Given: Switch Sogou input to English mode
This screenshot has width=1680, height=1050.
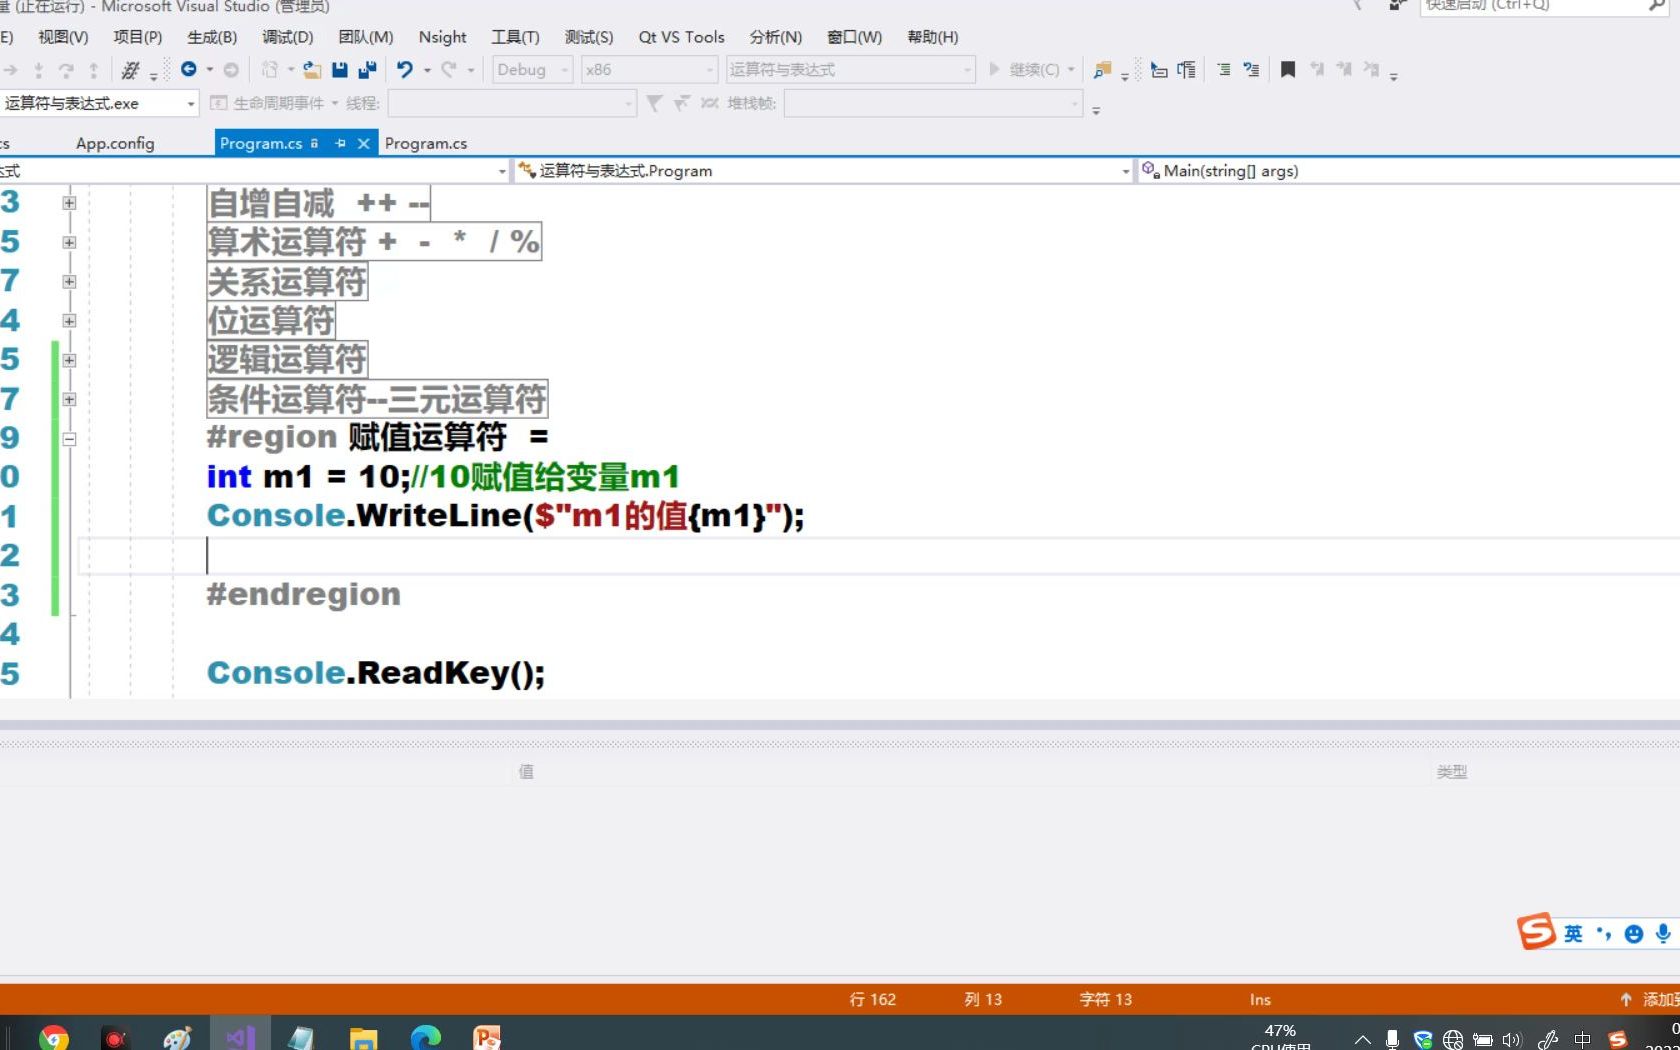Looking at the screenshot, I should tap(1573, 934).
